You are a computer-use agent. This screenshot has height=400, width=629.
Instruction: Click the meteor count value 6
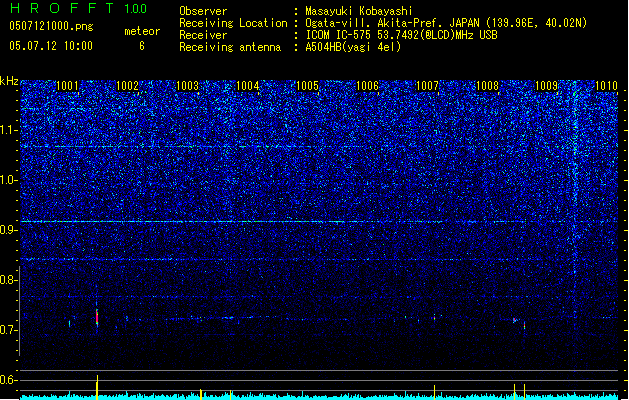(x=142, y=46)
